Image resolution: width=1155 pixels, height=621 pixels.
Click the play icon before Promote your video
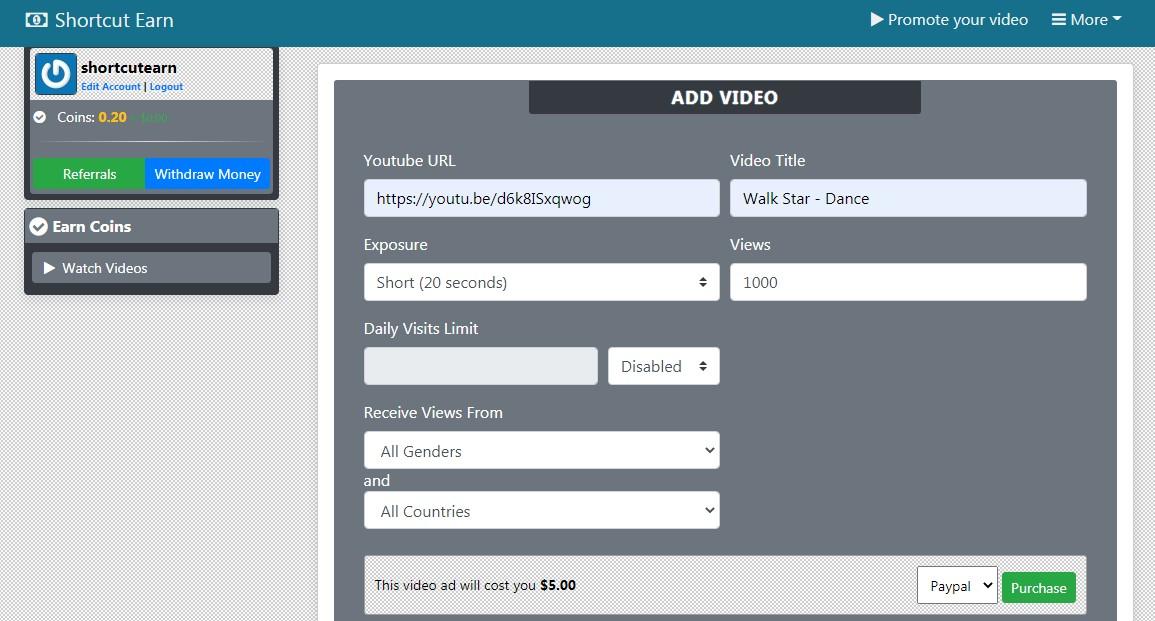click(x=877, y=19)
